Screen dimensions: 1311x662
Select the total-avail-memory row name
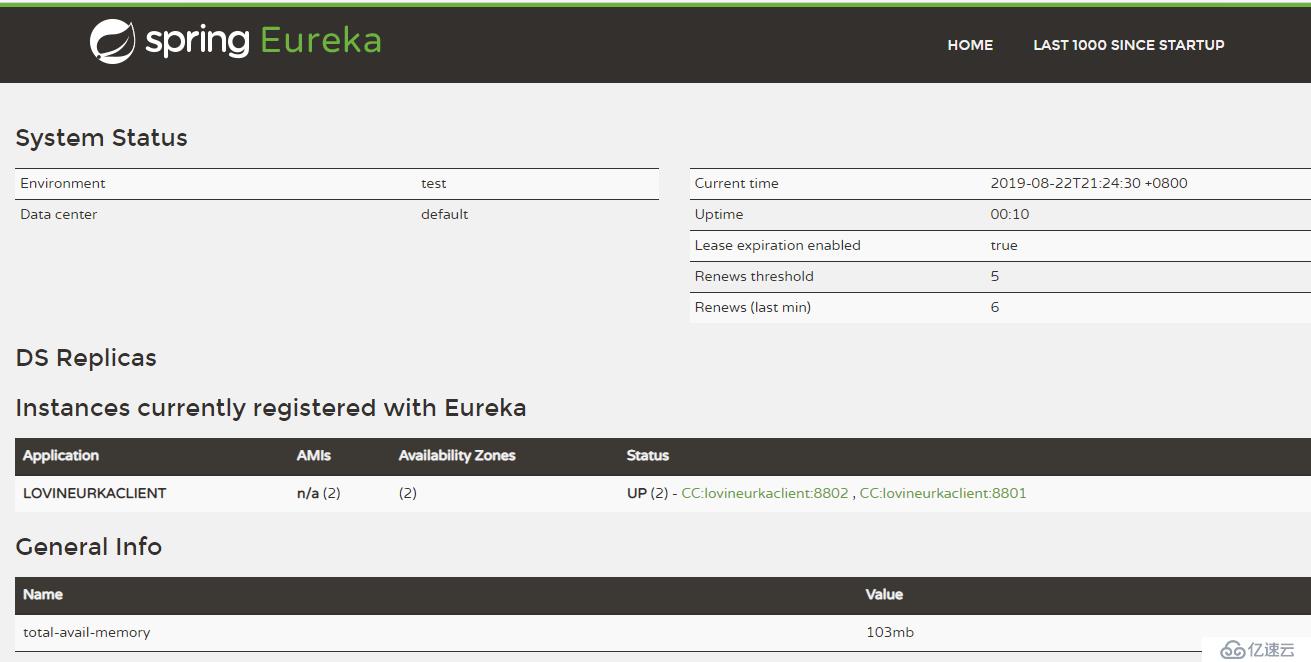point(87,632)
